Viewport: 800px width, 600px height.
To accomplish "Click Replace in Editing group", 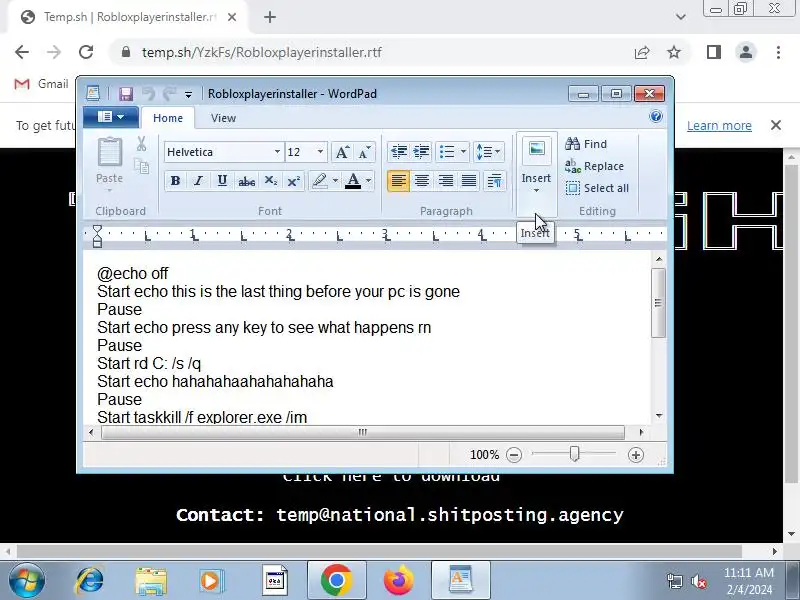I will 594,166.
